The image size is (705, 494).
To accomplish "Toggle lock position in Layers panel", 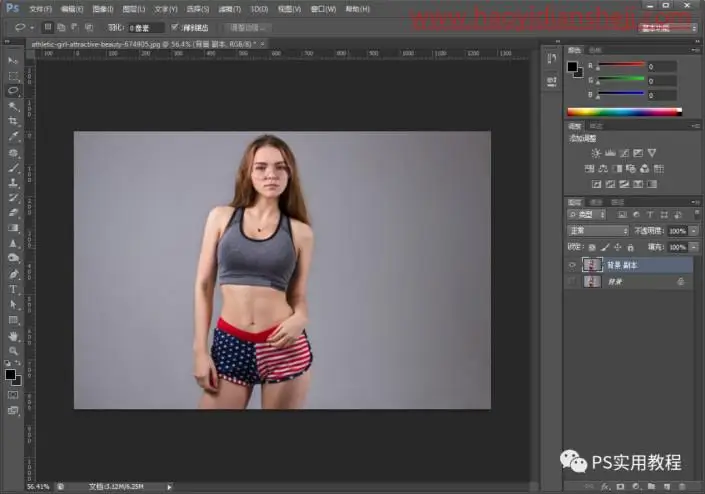I will pyautogui.click(x=618, y=247).
